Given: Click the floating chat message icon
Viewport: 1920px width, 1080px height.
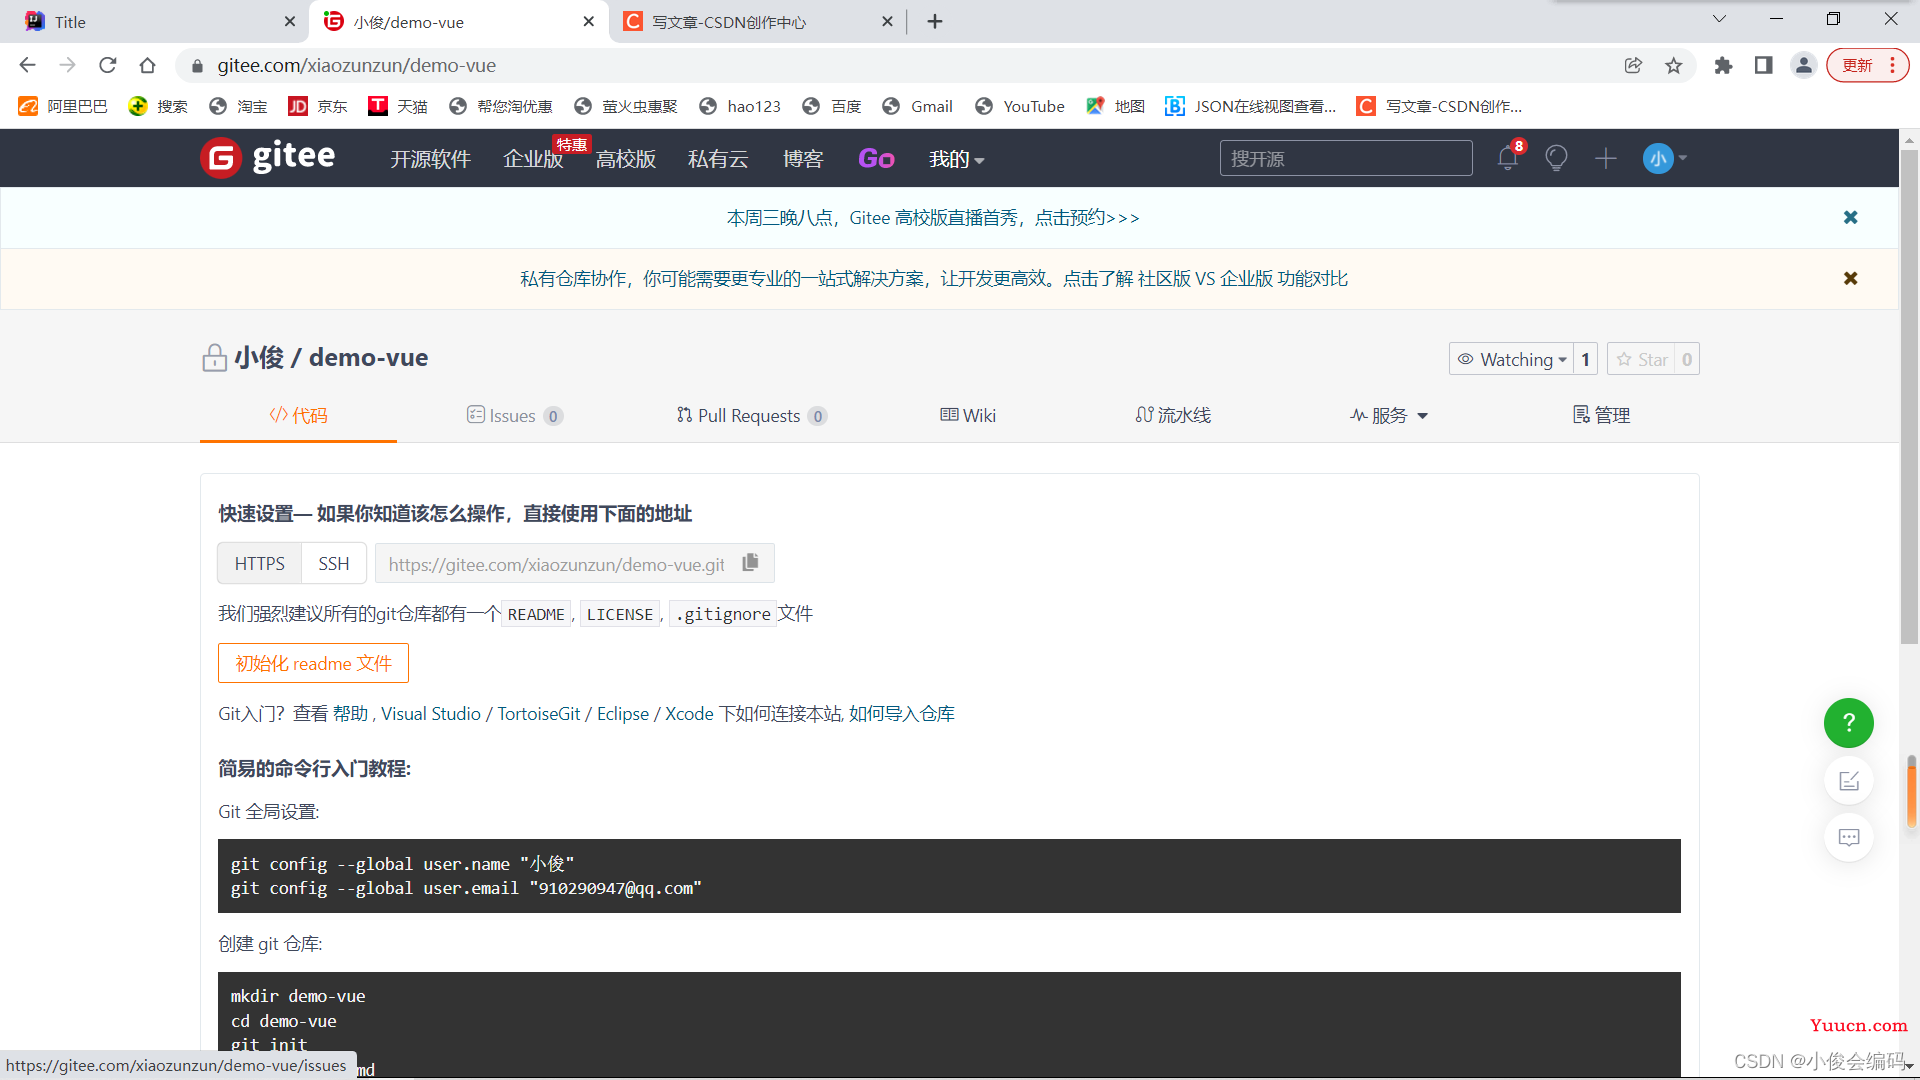Looking at the screenshot, I should tap(1849, 837).
